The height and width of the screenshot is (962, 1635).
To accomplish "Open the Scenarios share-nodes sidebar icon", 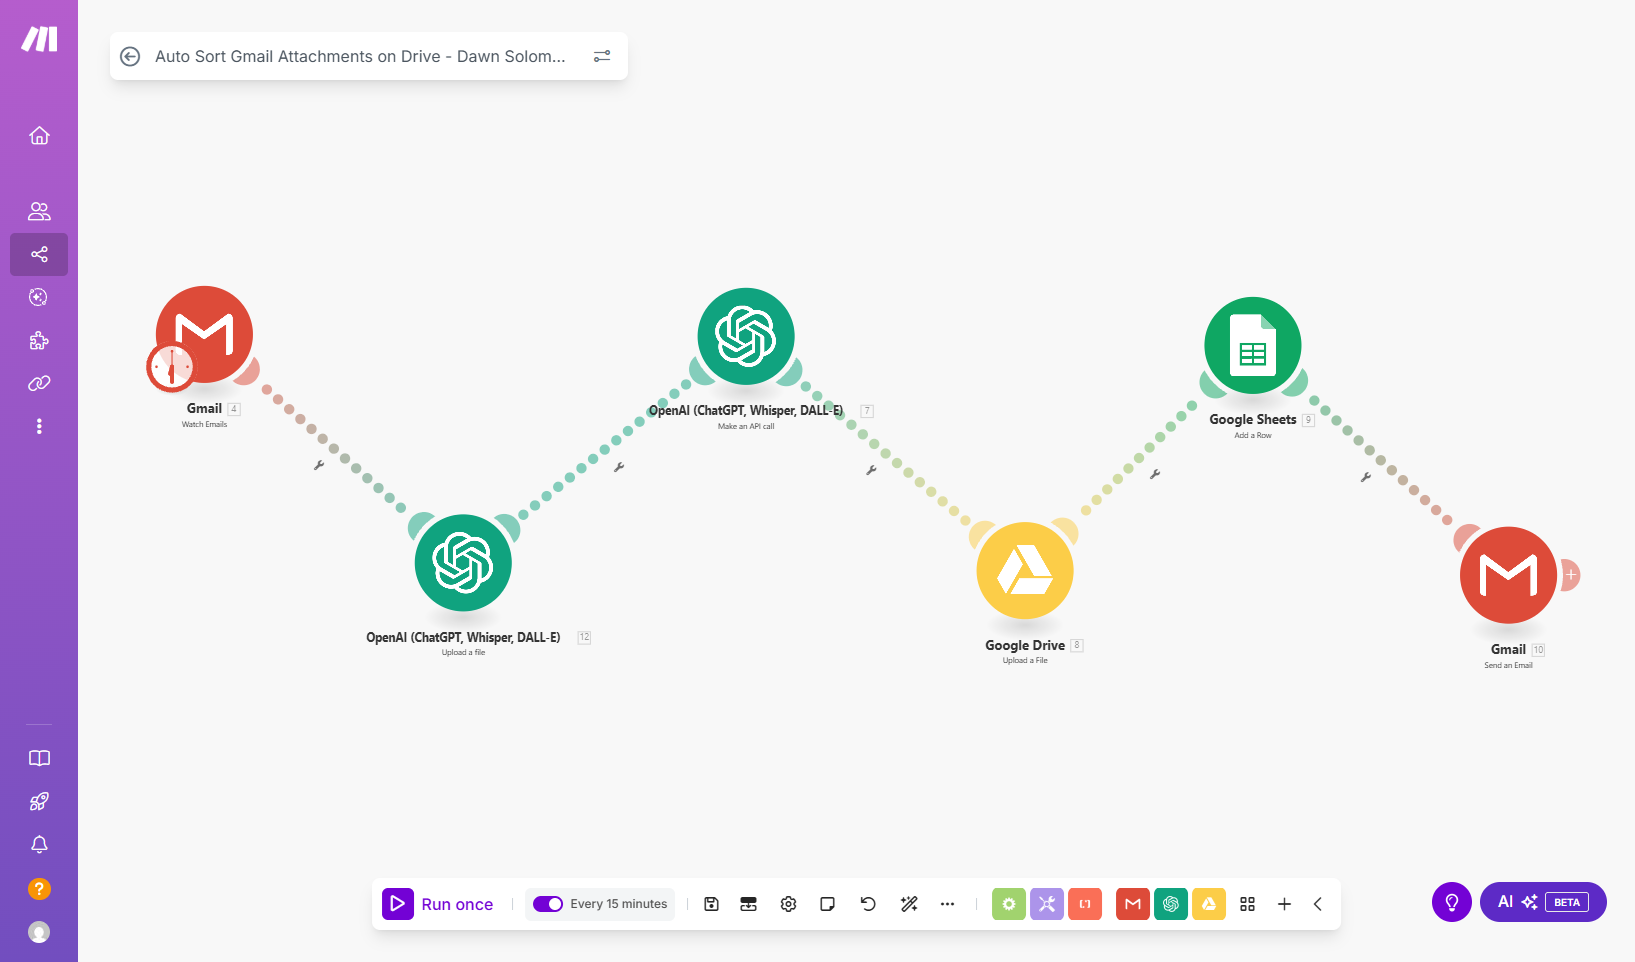I will [39, 254].
